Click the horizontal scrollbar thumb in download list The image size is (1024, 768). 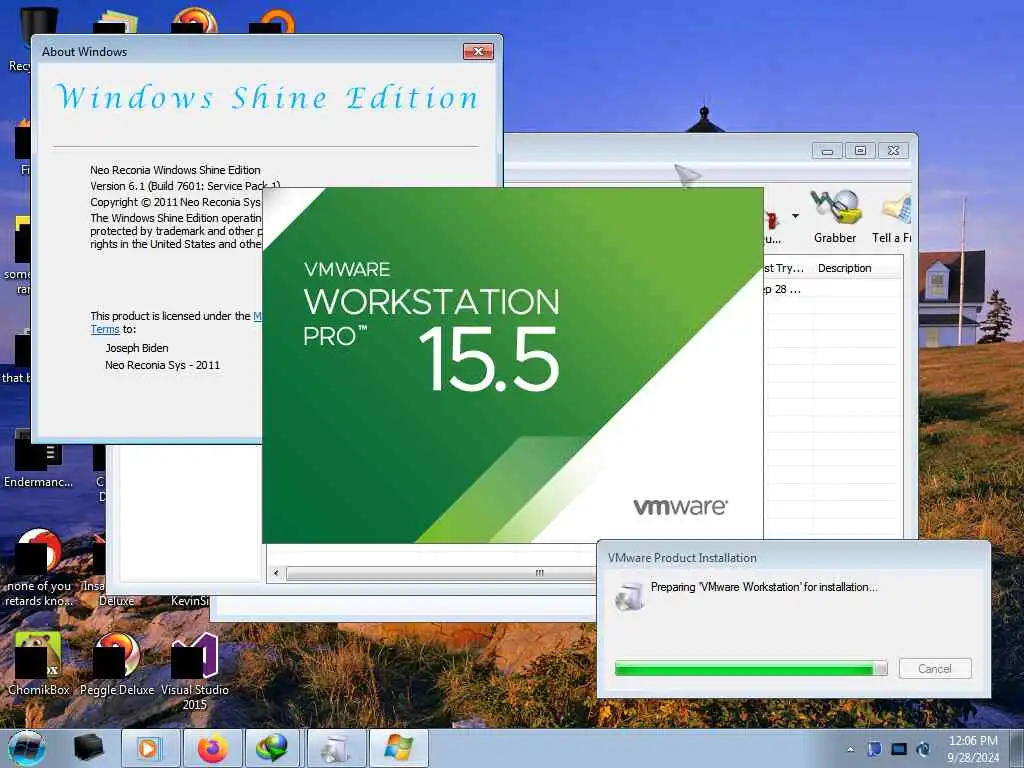tap(441, 573)
